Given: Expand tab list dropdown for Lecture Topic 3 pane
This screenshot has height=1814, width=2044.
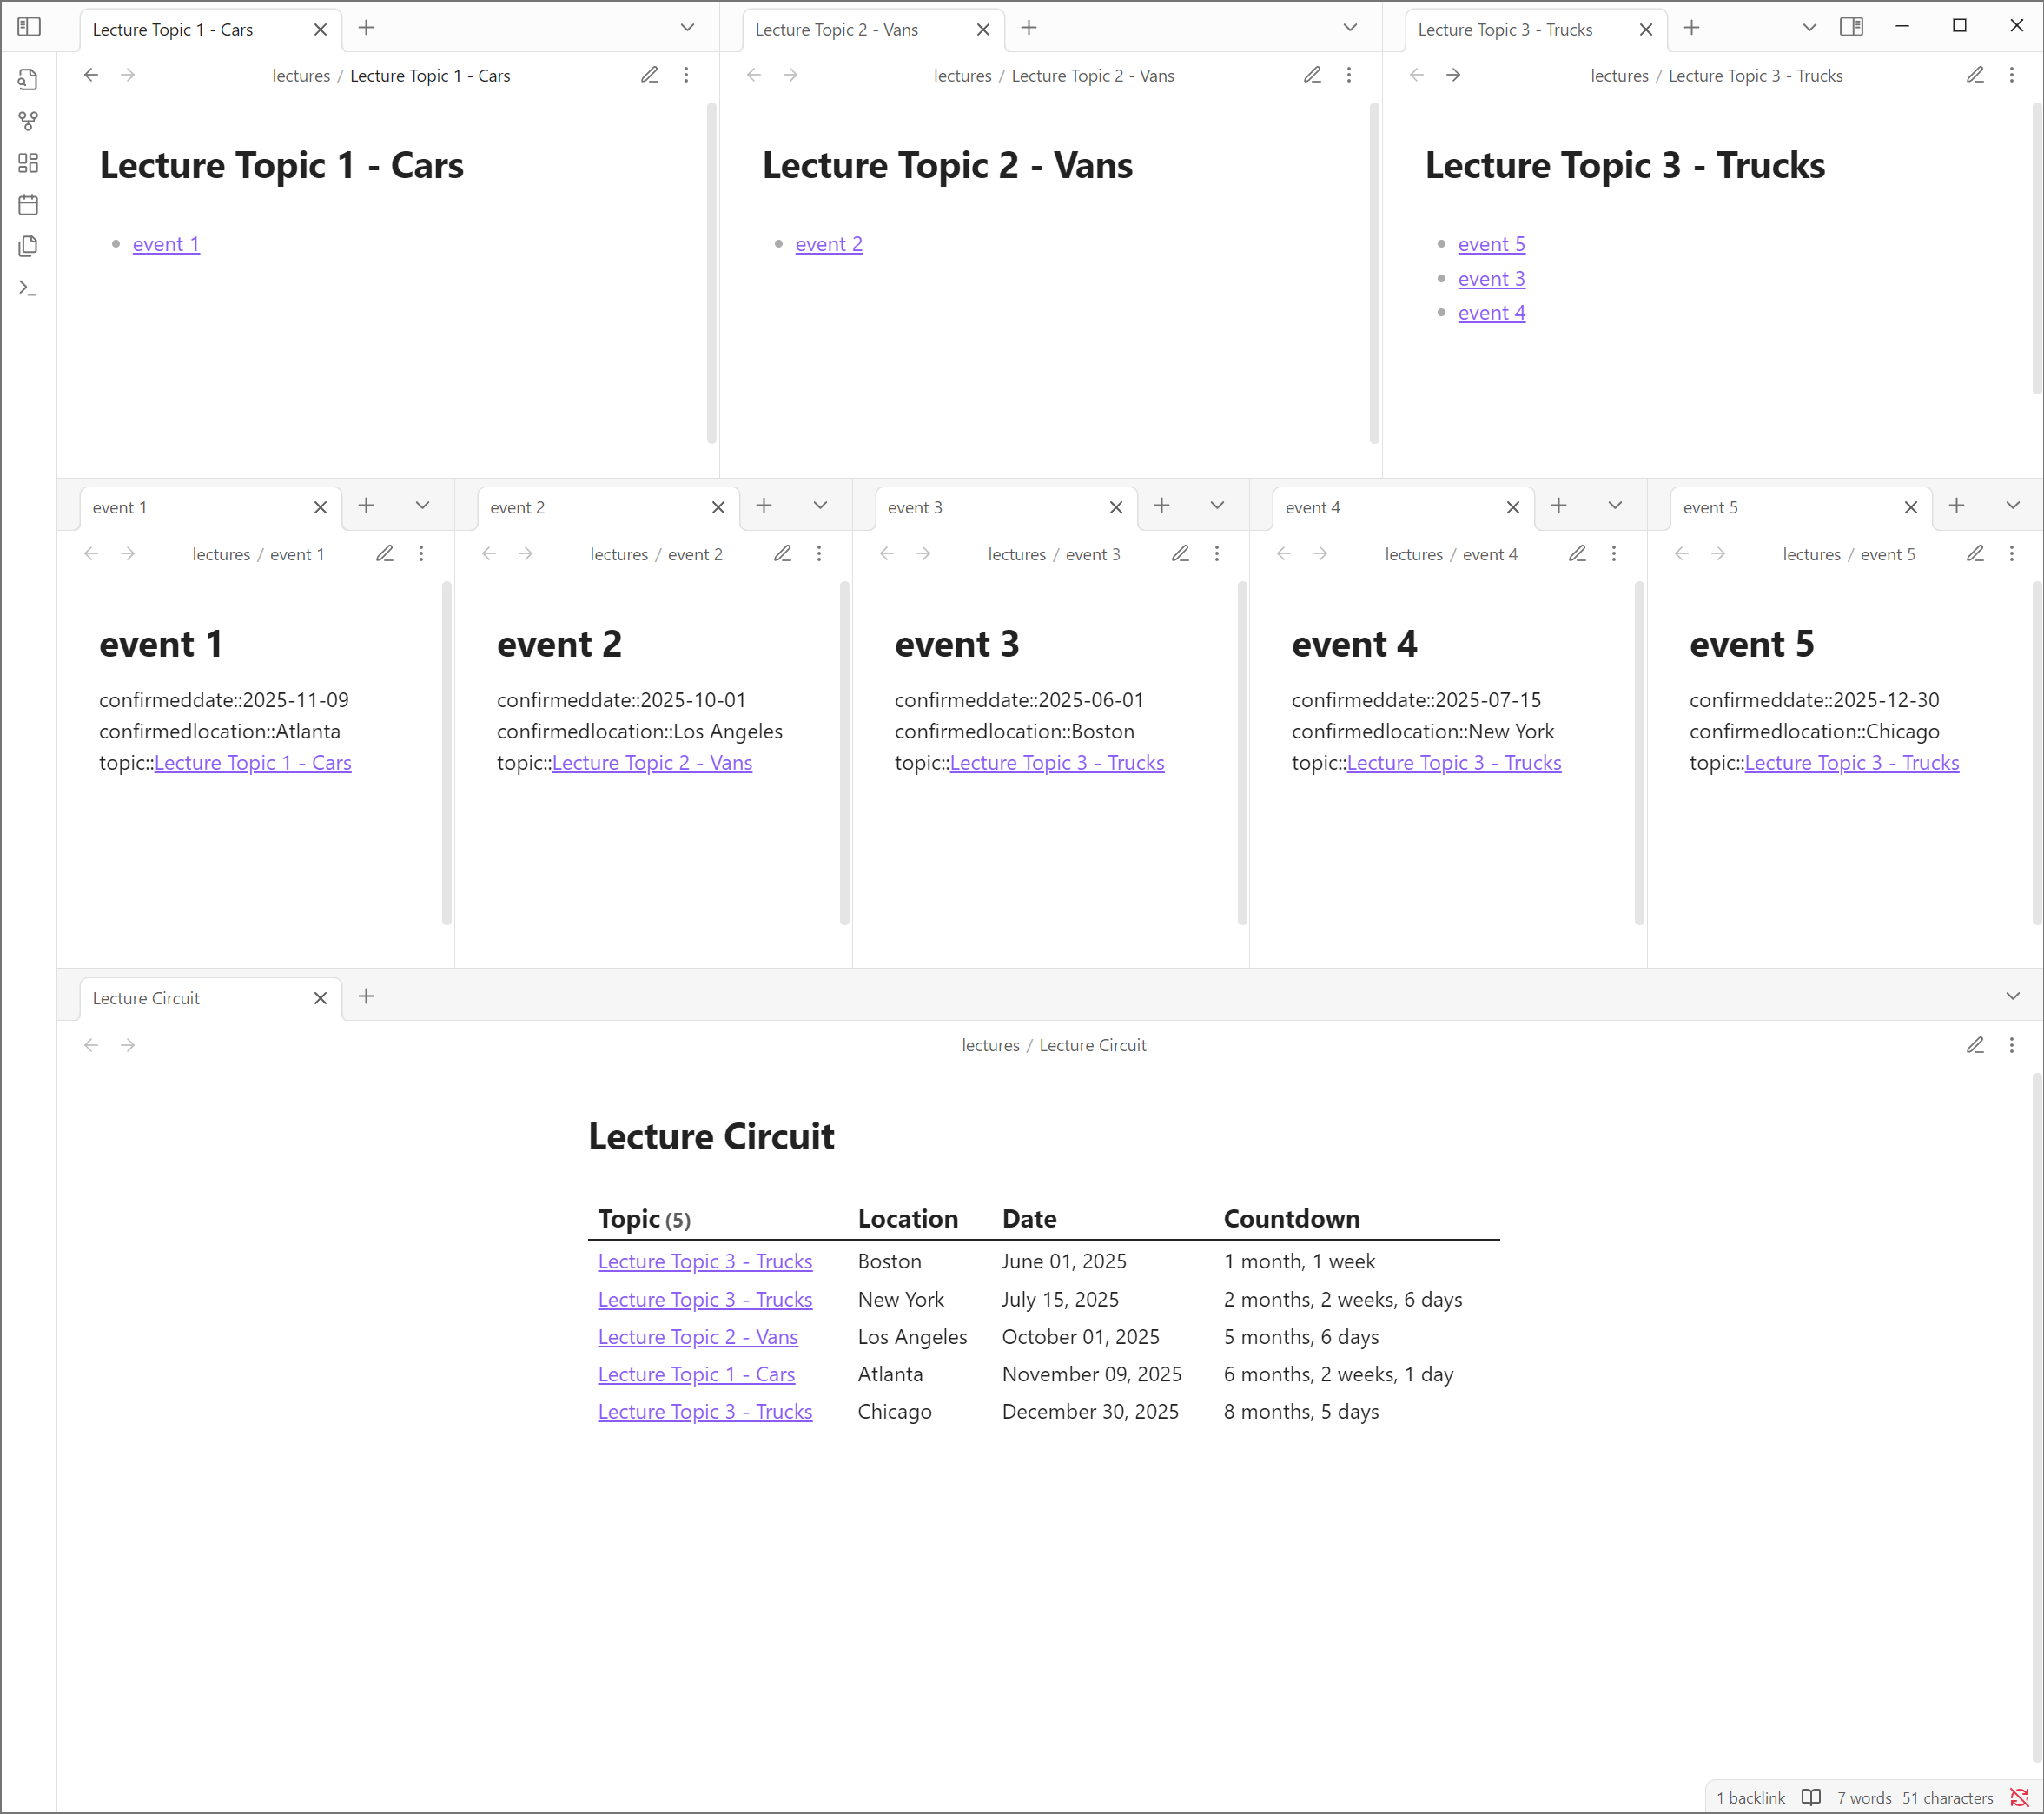Looking at the screenshot, I should [x=1809, y=28].
